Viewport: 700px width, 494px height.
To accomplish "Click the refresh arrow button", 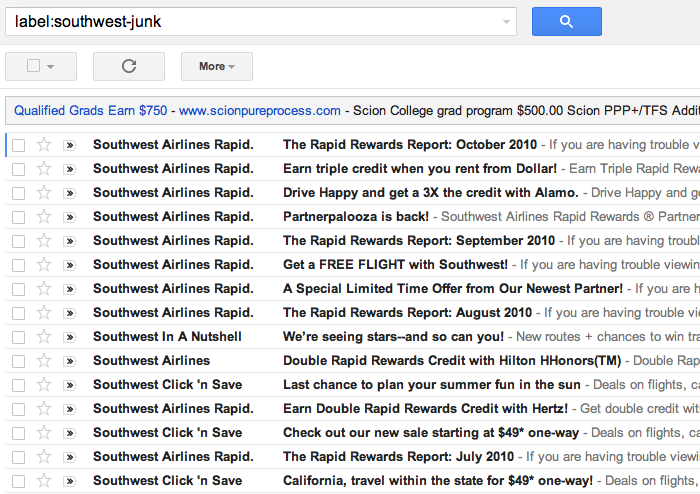I will (x=128, y=66).
